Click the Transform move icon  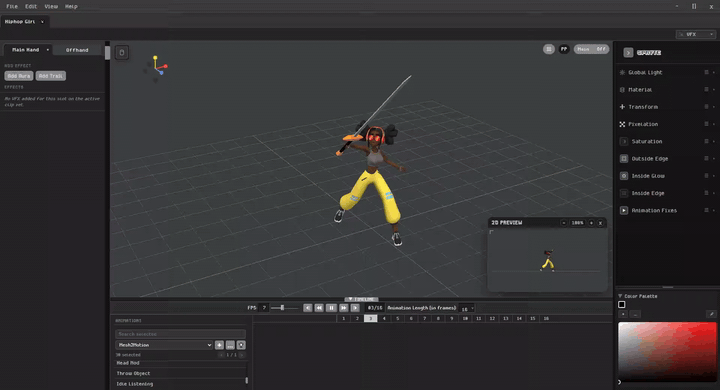[622, 107]
